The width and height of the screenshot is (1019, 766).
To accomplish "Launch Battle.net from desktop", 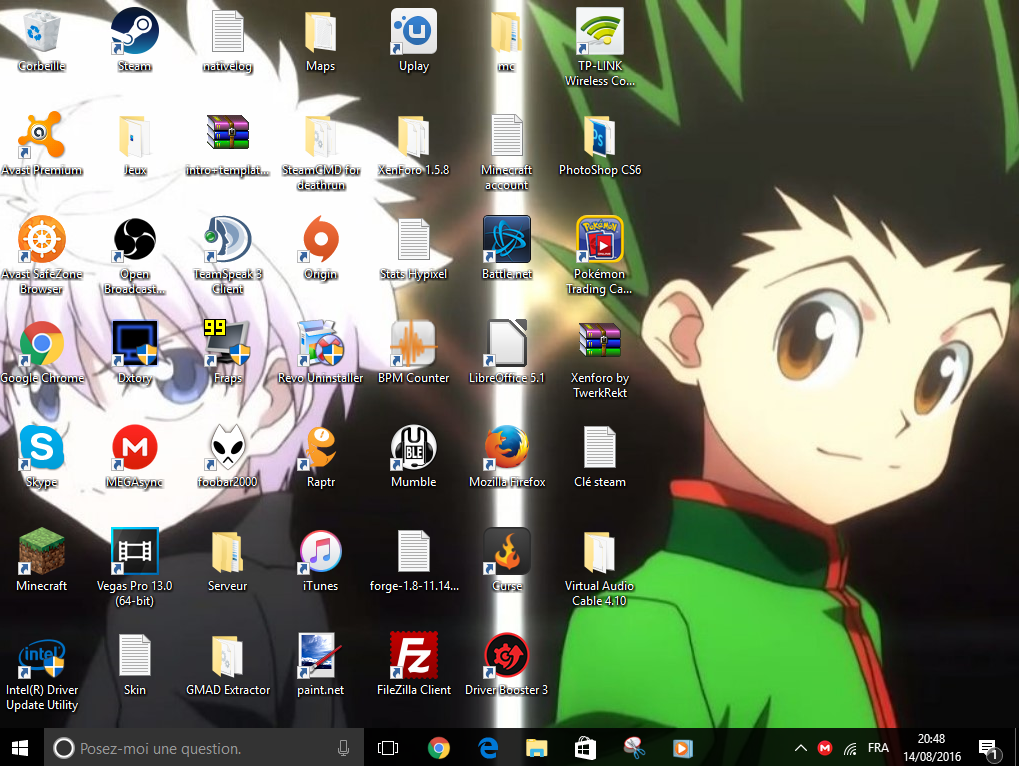I will coord(507,239).
